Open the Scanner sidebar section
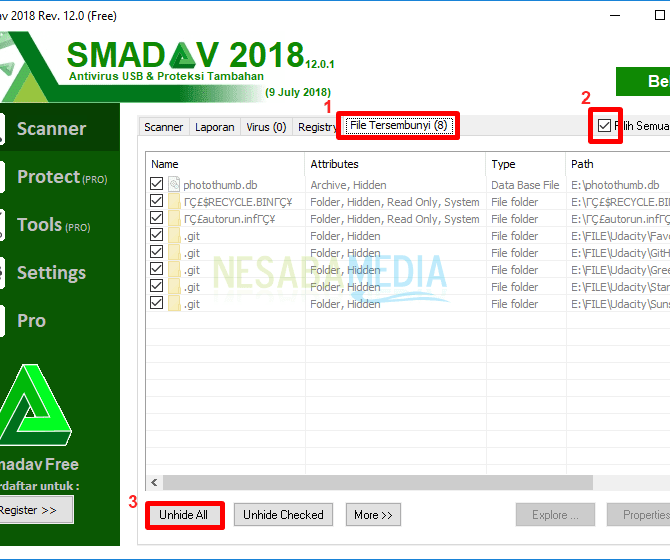Image resolution: width=670 pixels, height=560 pixels. pyautogui.click(x=60, y=128)
